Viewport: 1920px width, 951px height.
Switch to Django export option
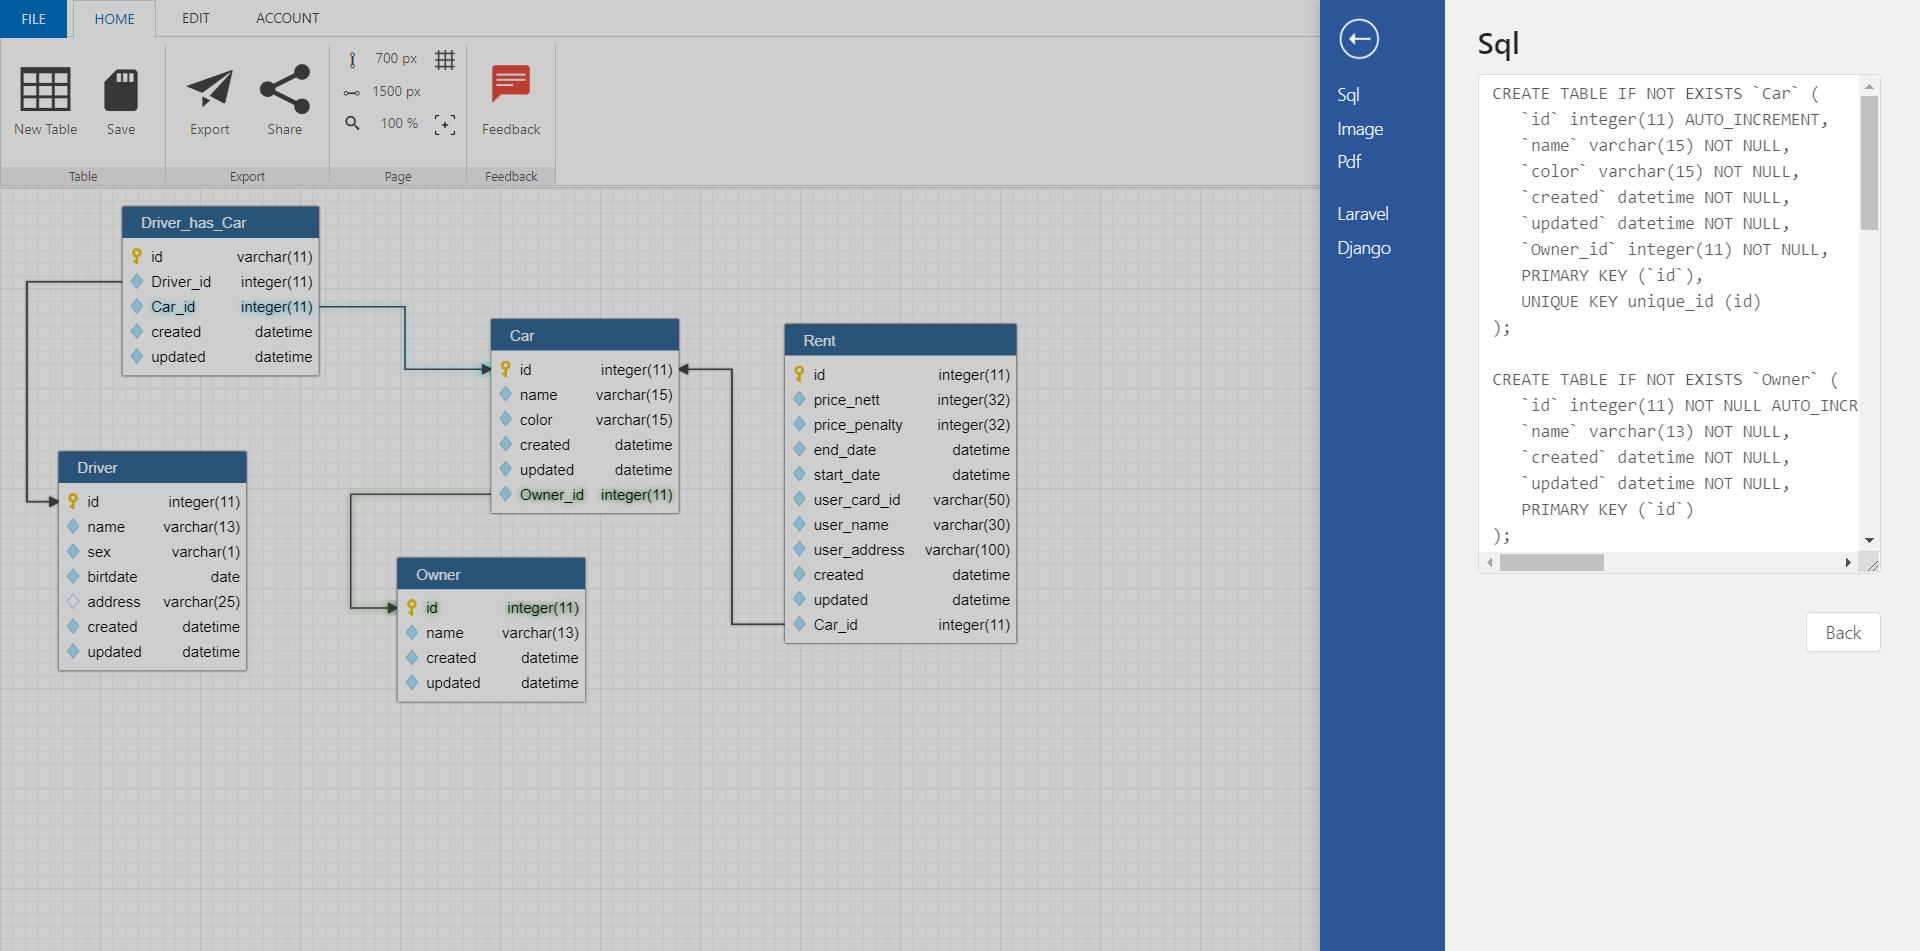click(1363, 247)
